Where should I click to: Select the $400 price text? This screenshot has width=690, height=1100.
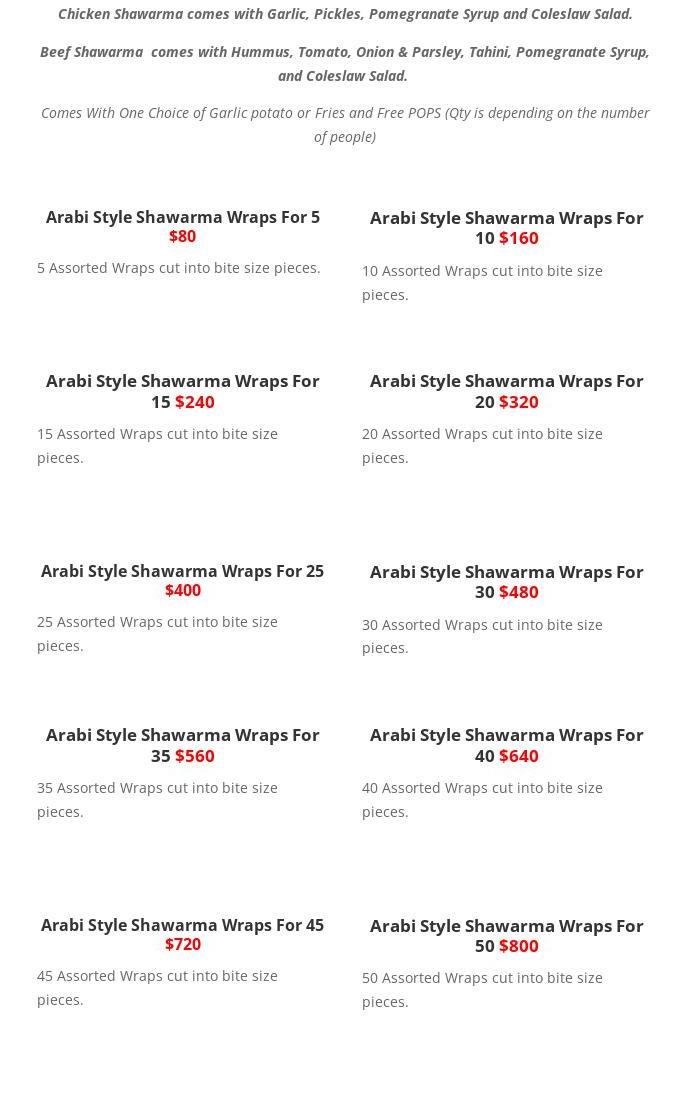point(183,591)
